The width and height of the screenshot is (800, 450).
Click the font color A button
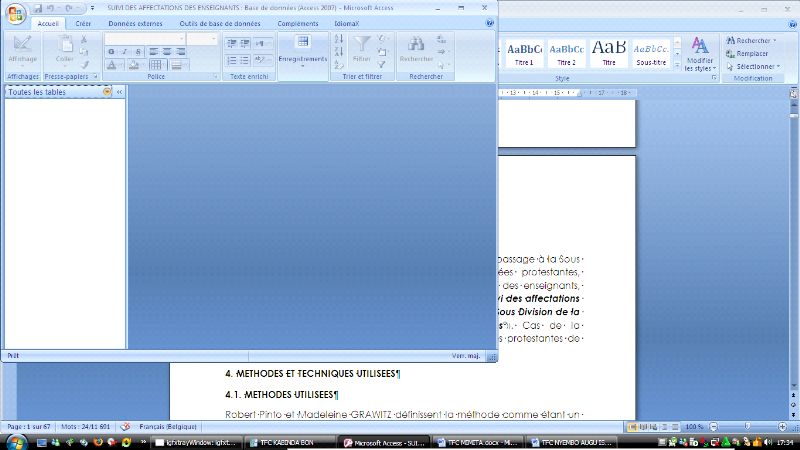[112, 65]
